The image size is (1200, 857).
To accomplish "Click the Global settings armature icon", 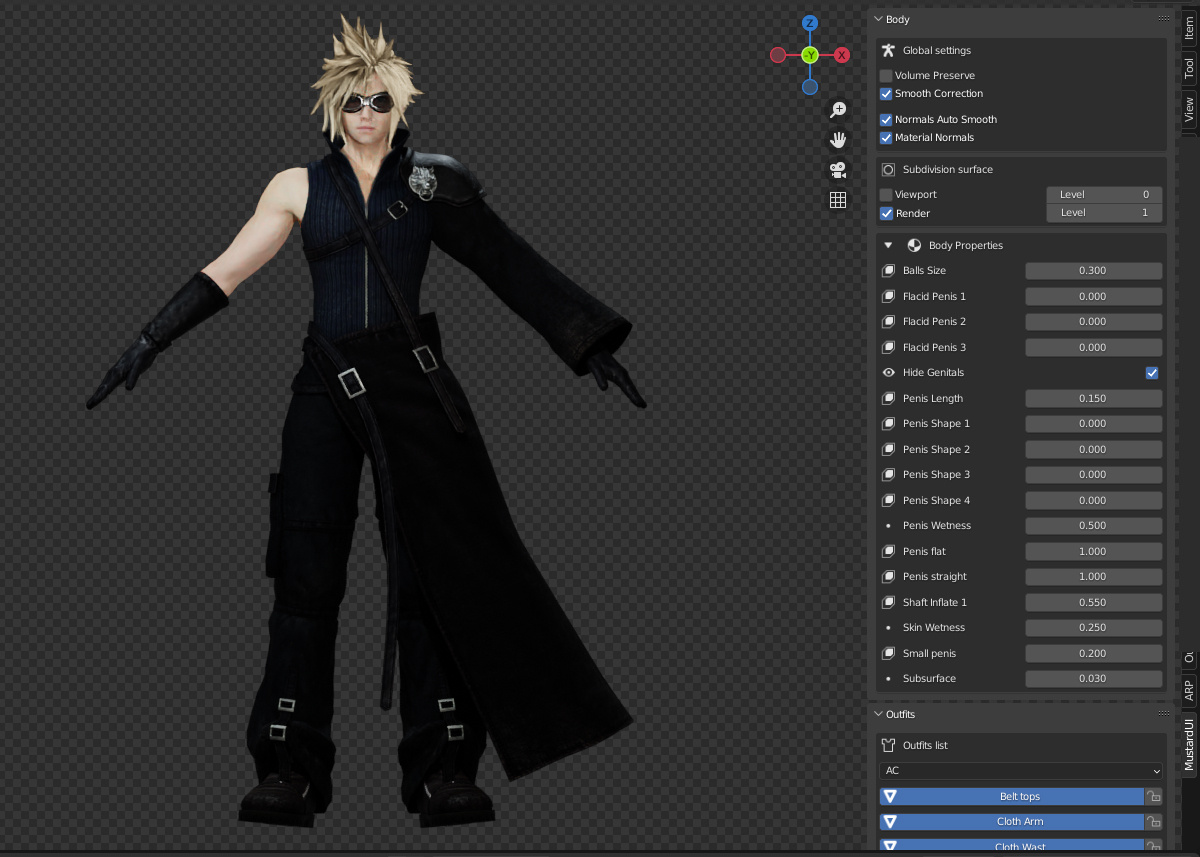I will (x=888, y=50).
